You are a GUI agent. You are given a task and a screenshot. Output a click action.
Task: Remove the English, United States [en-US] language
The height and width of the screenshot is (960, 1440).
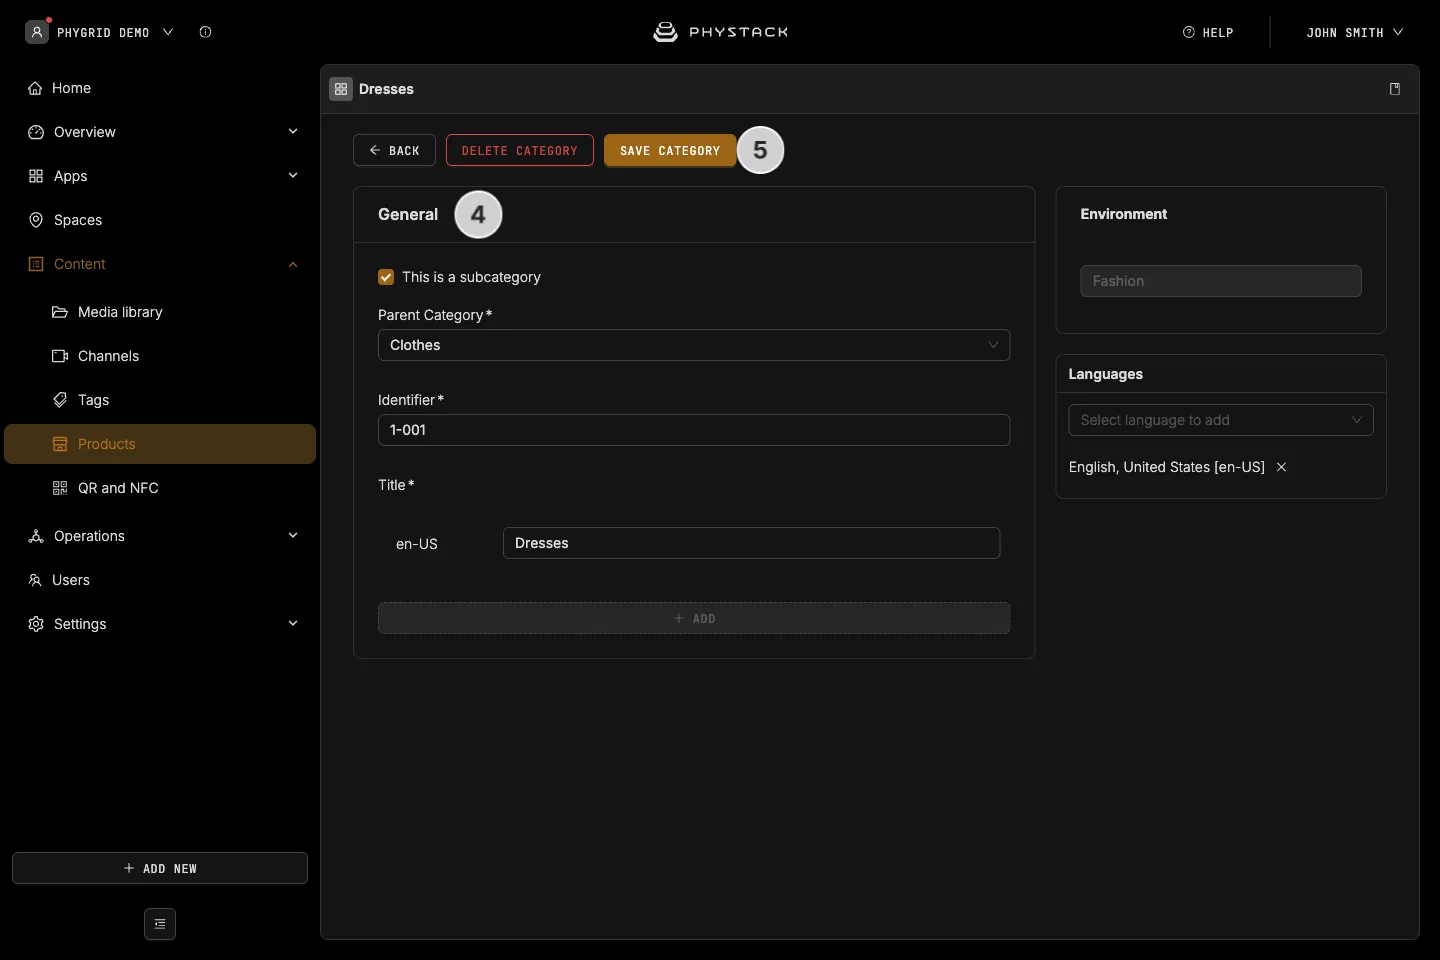click(x=1281, y=467)
